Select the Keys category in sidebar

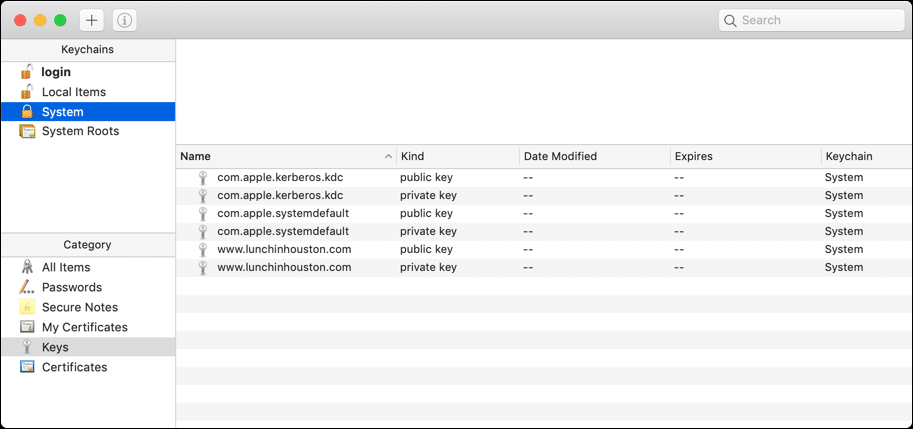pyautogui.click(x=55, y=347)
